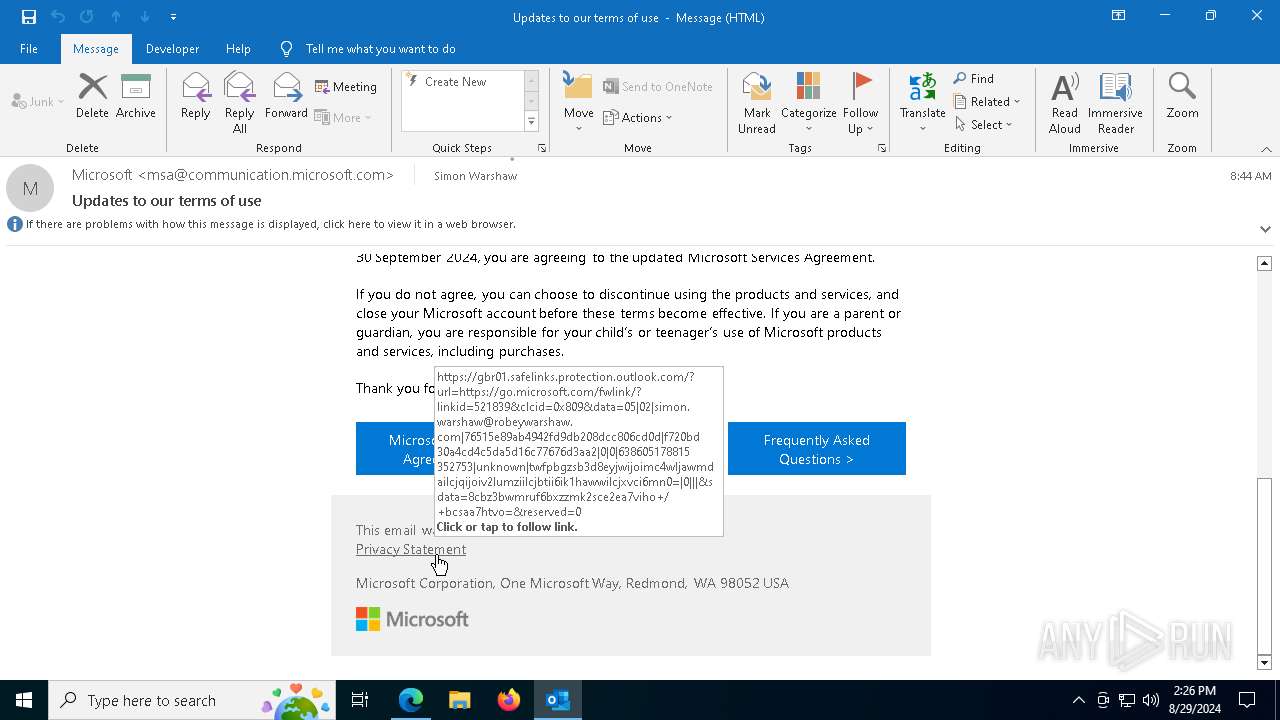Delete this message
The width and height of the screenshot is (1280, 720).
(x=92, y=96)
